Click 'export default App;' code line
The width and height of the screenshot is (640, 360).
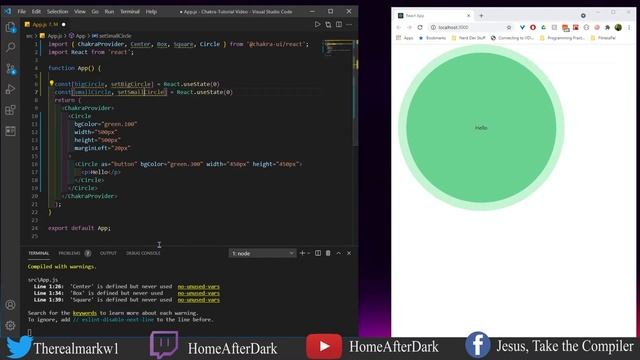point(79,228)
